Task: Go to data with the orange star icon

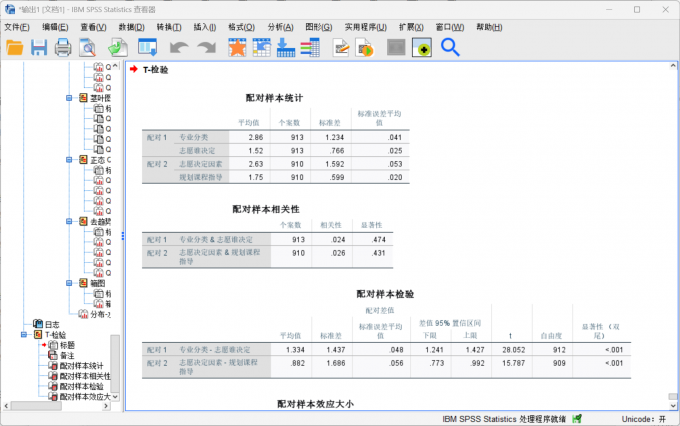Action: (x=237, y=47)
